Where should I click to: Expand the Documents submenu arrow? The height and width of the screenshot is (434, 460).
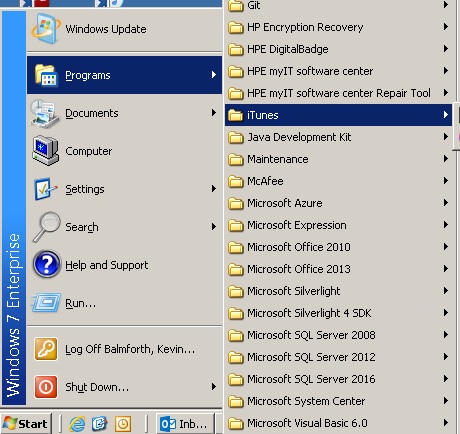click(x=214, y=113)
